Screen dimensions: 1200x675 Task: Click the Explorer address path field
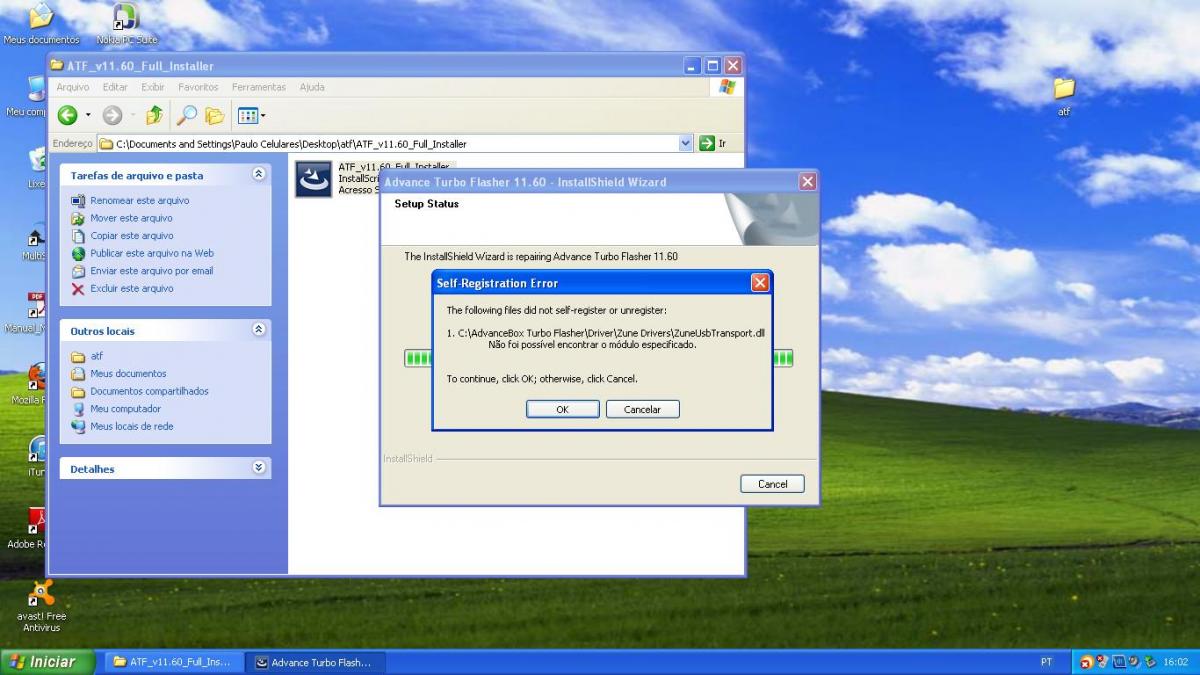(395, 144)
